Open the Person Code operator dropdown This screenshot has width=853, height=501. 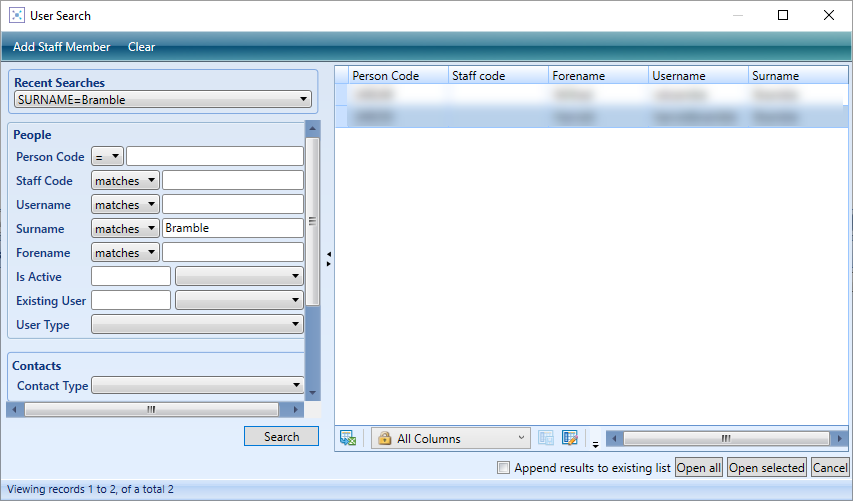tap(107, 157)
